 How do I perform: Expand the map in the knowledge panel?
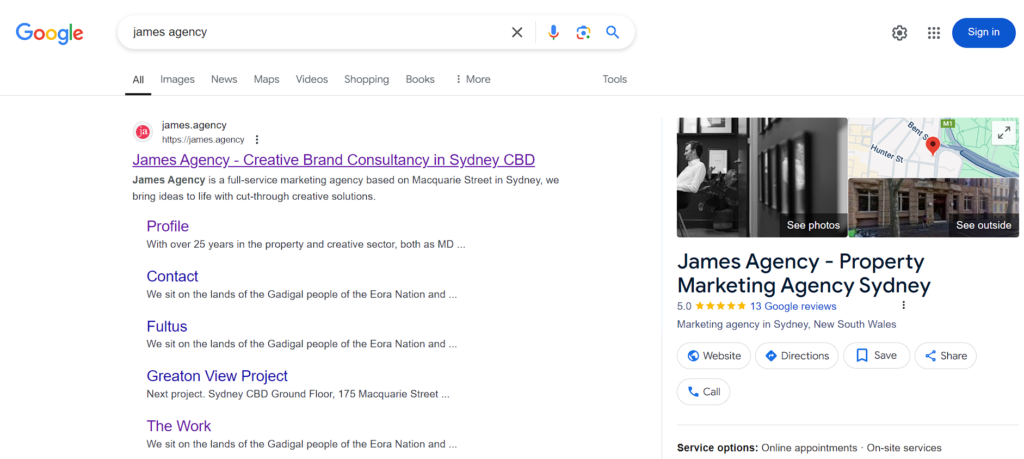click(1002, 134)
